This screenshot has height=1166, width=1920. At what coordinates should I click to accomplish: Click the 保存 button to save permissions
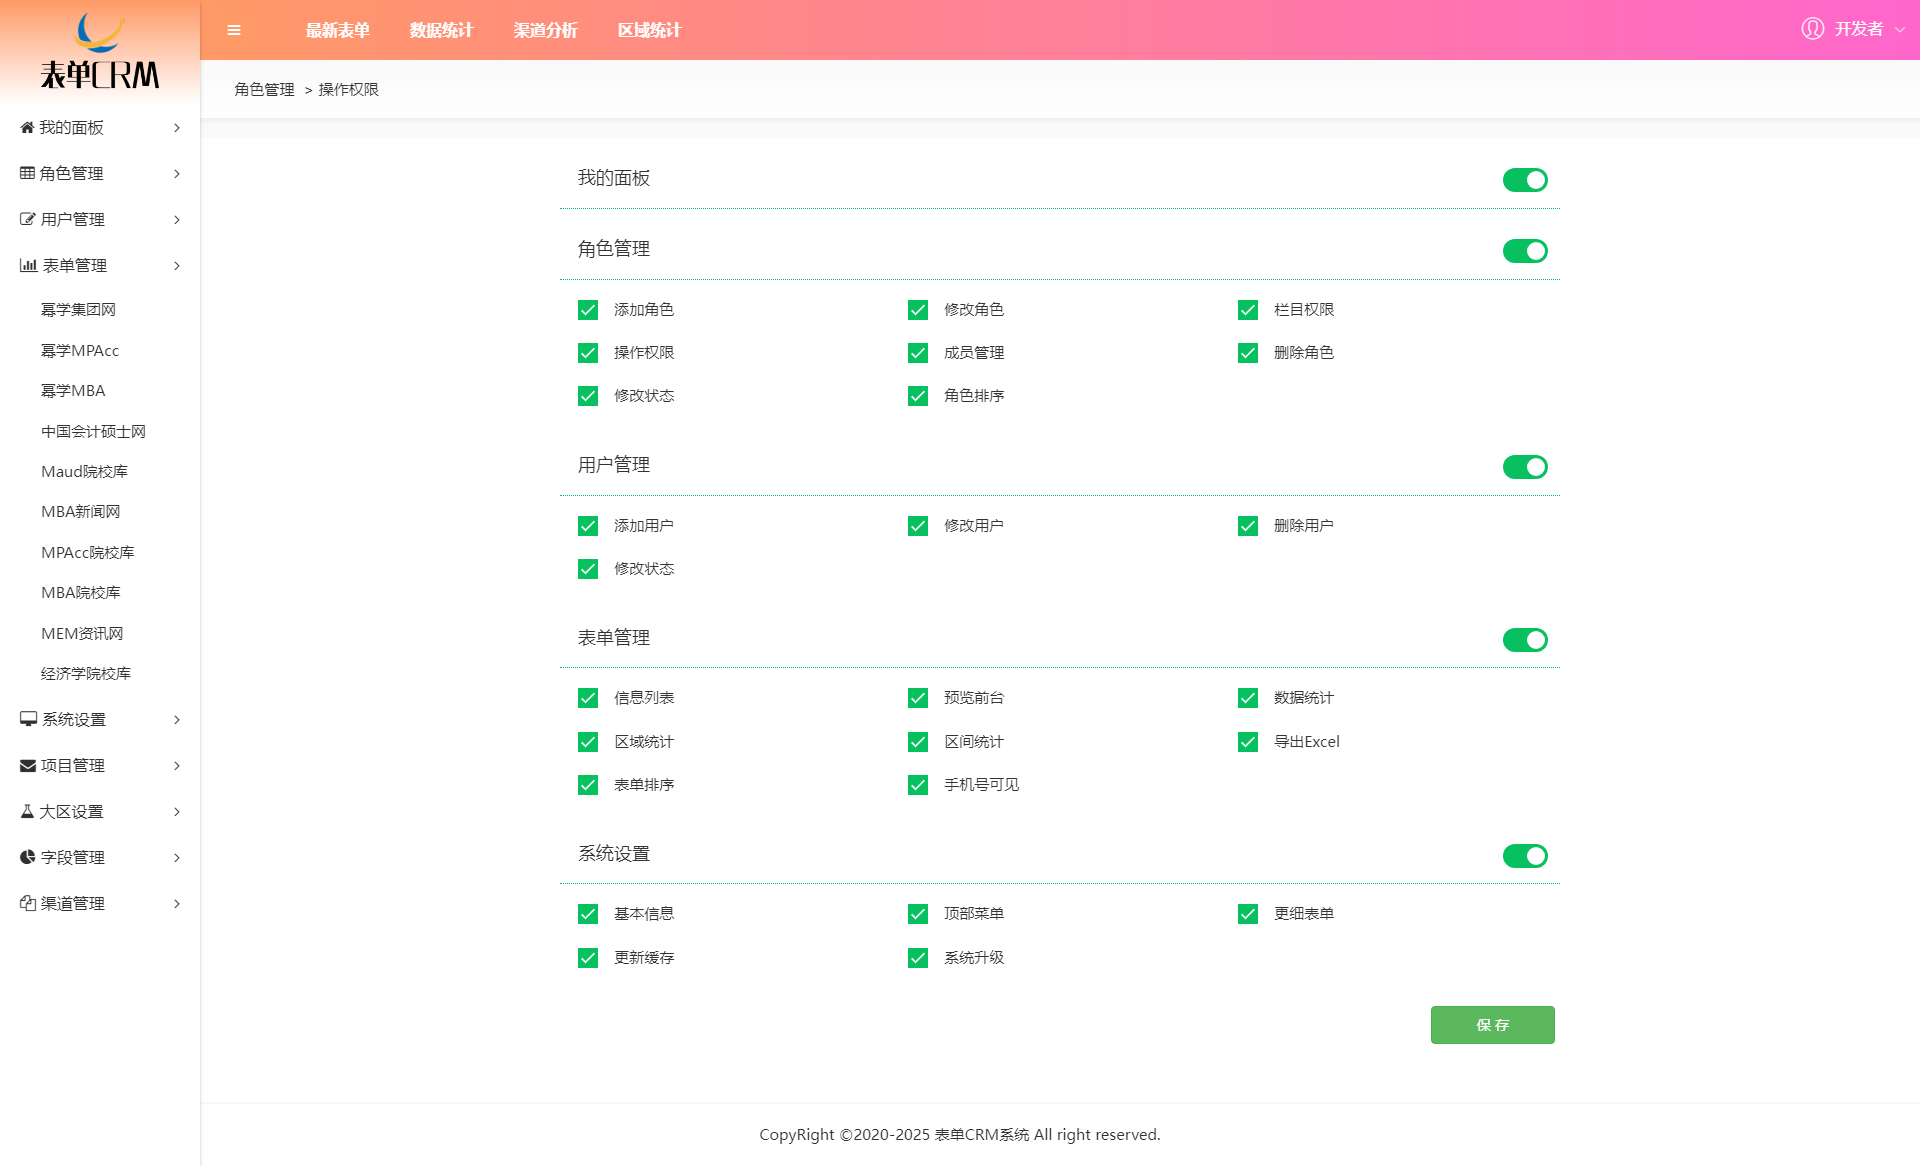click(x=1492, y=1025)
